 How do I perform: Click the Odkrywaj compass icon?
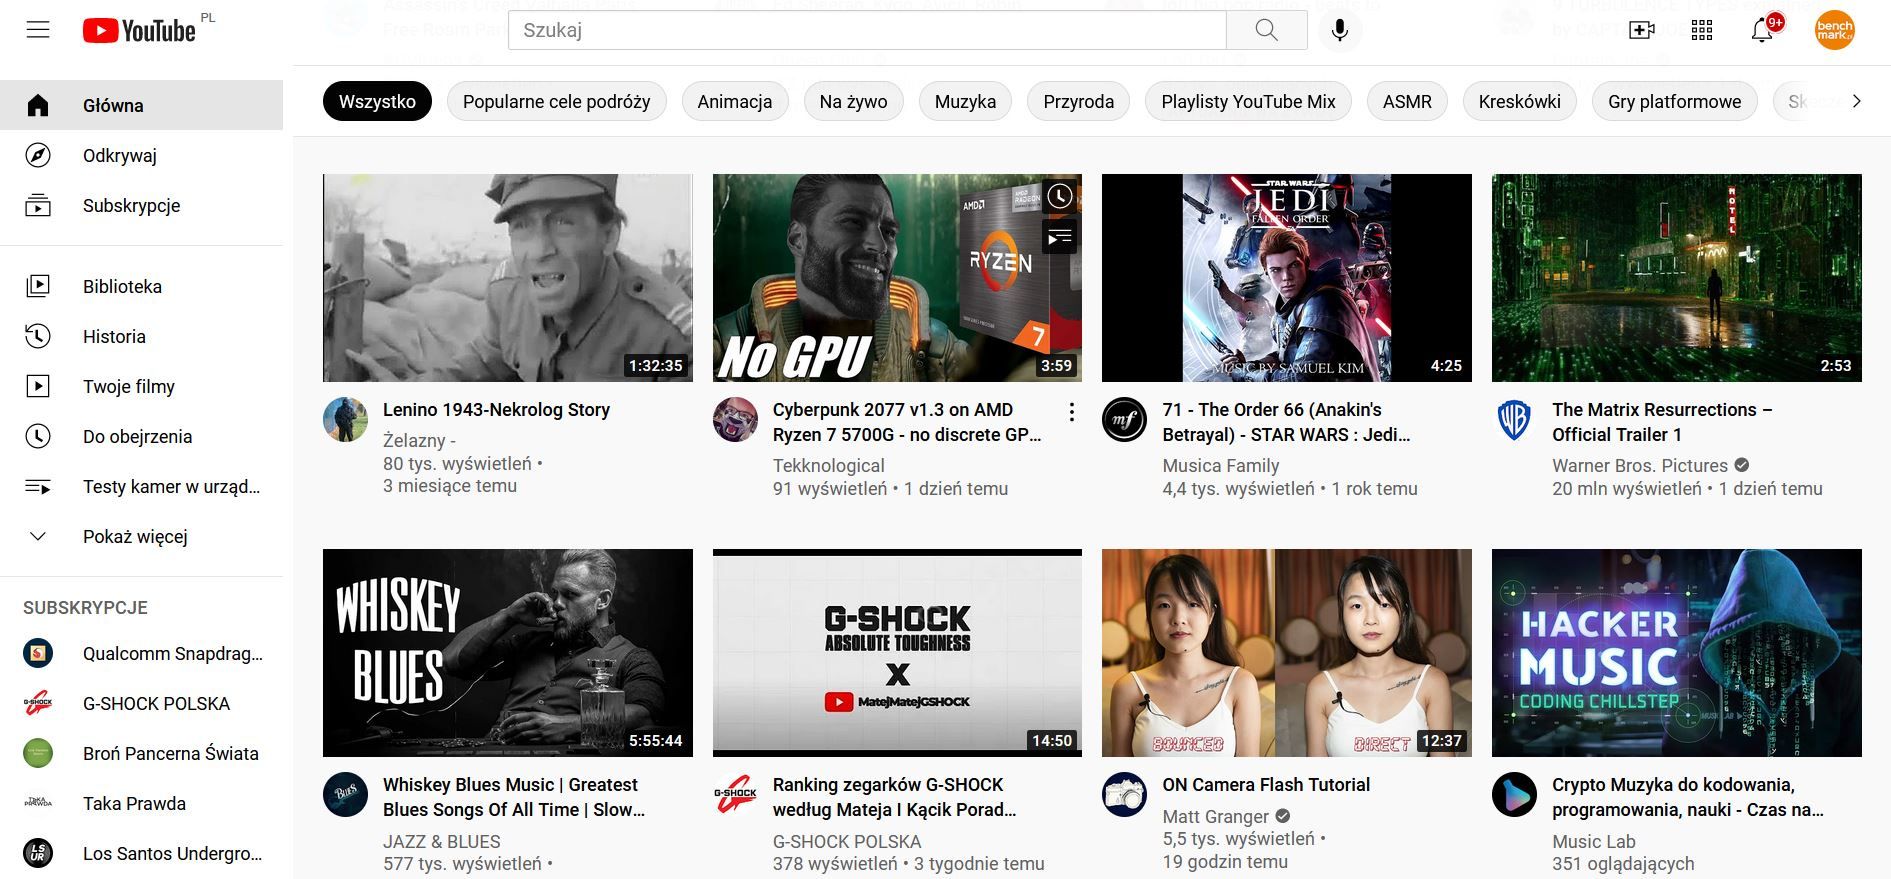click(x=38, y=155)
